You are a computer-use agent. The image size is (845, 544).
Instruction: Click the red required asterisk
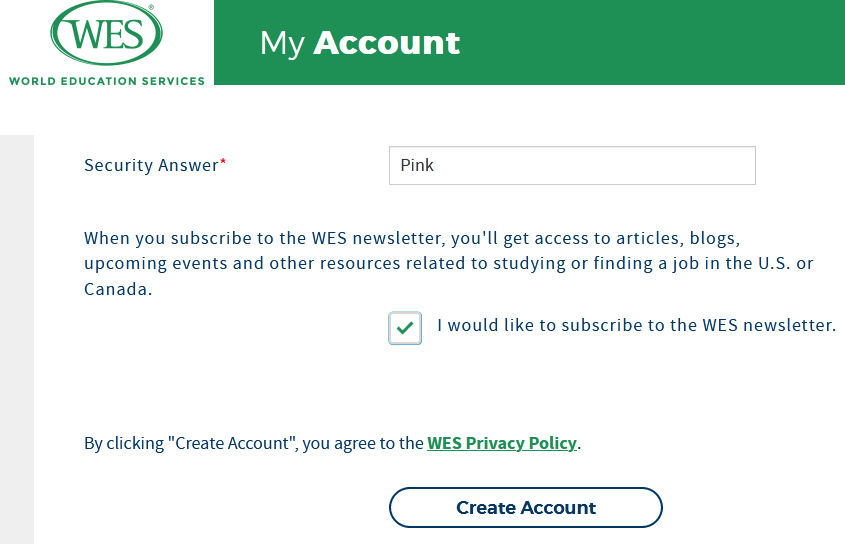(x=223, y=164)
